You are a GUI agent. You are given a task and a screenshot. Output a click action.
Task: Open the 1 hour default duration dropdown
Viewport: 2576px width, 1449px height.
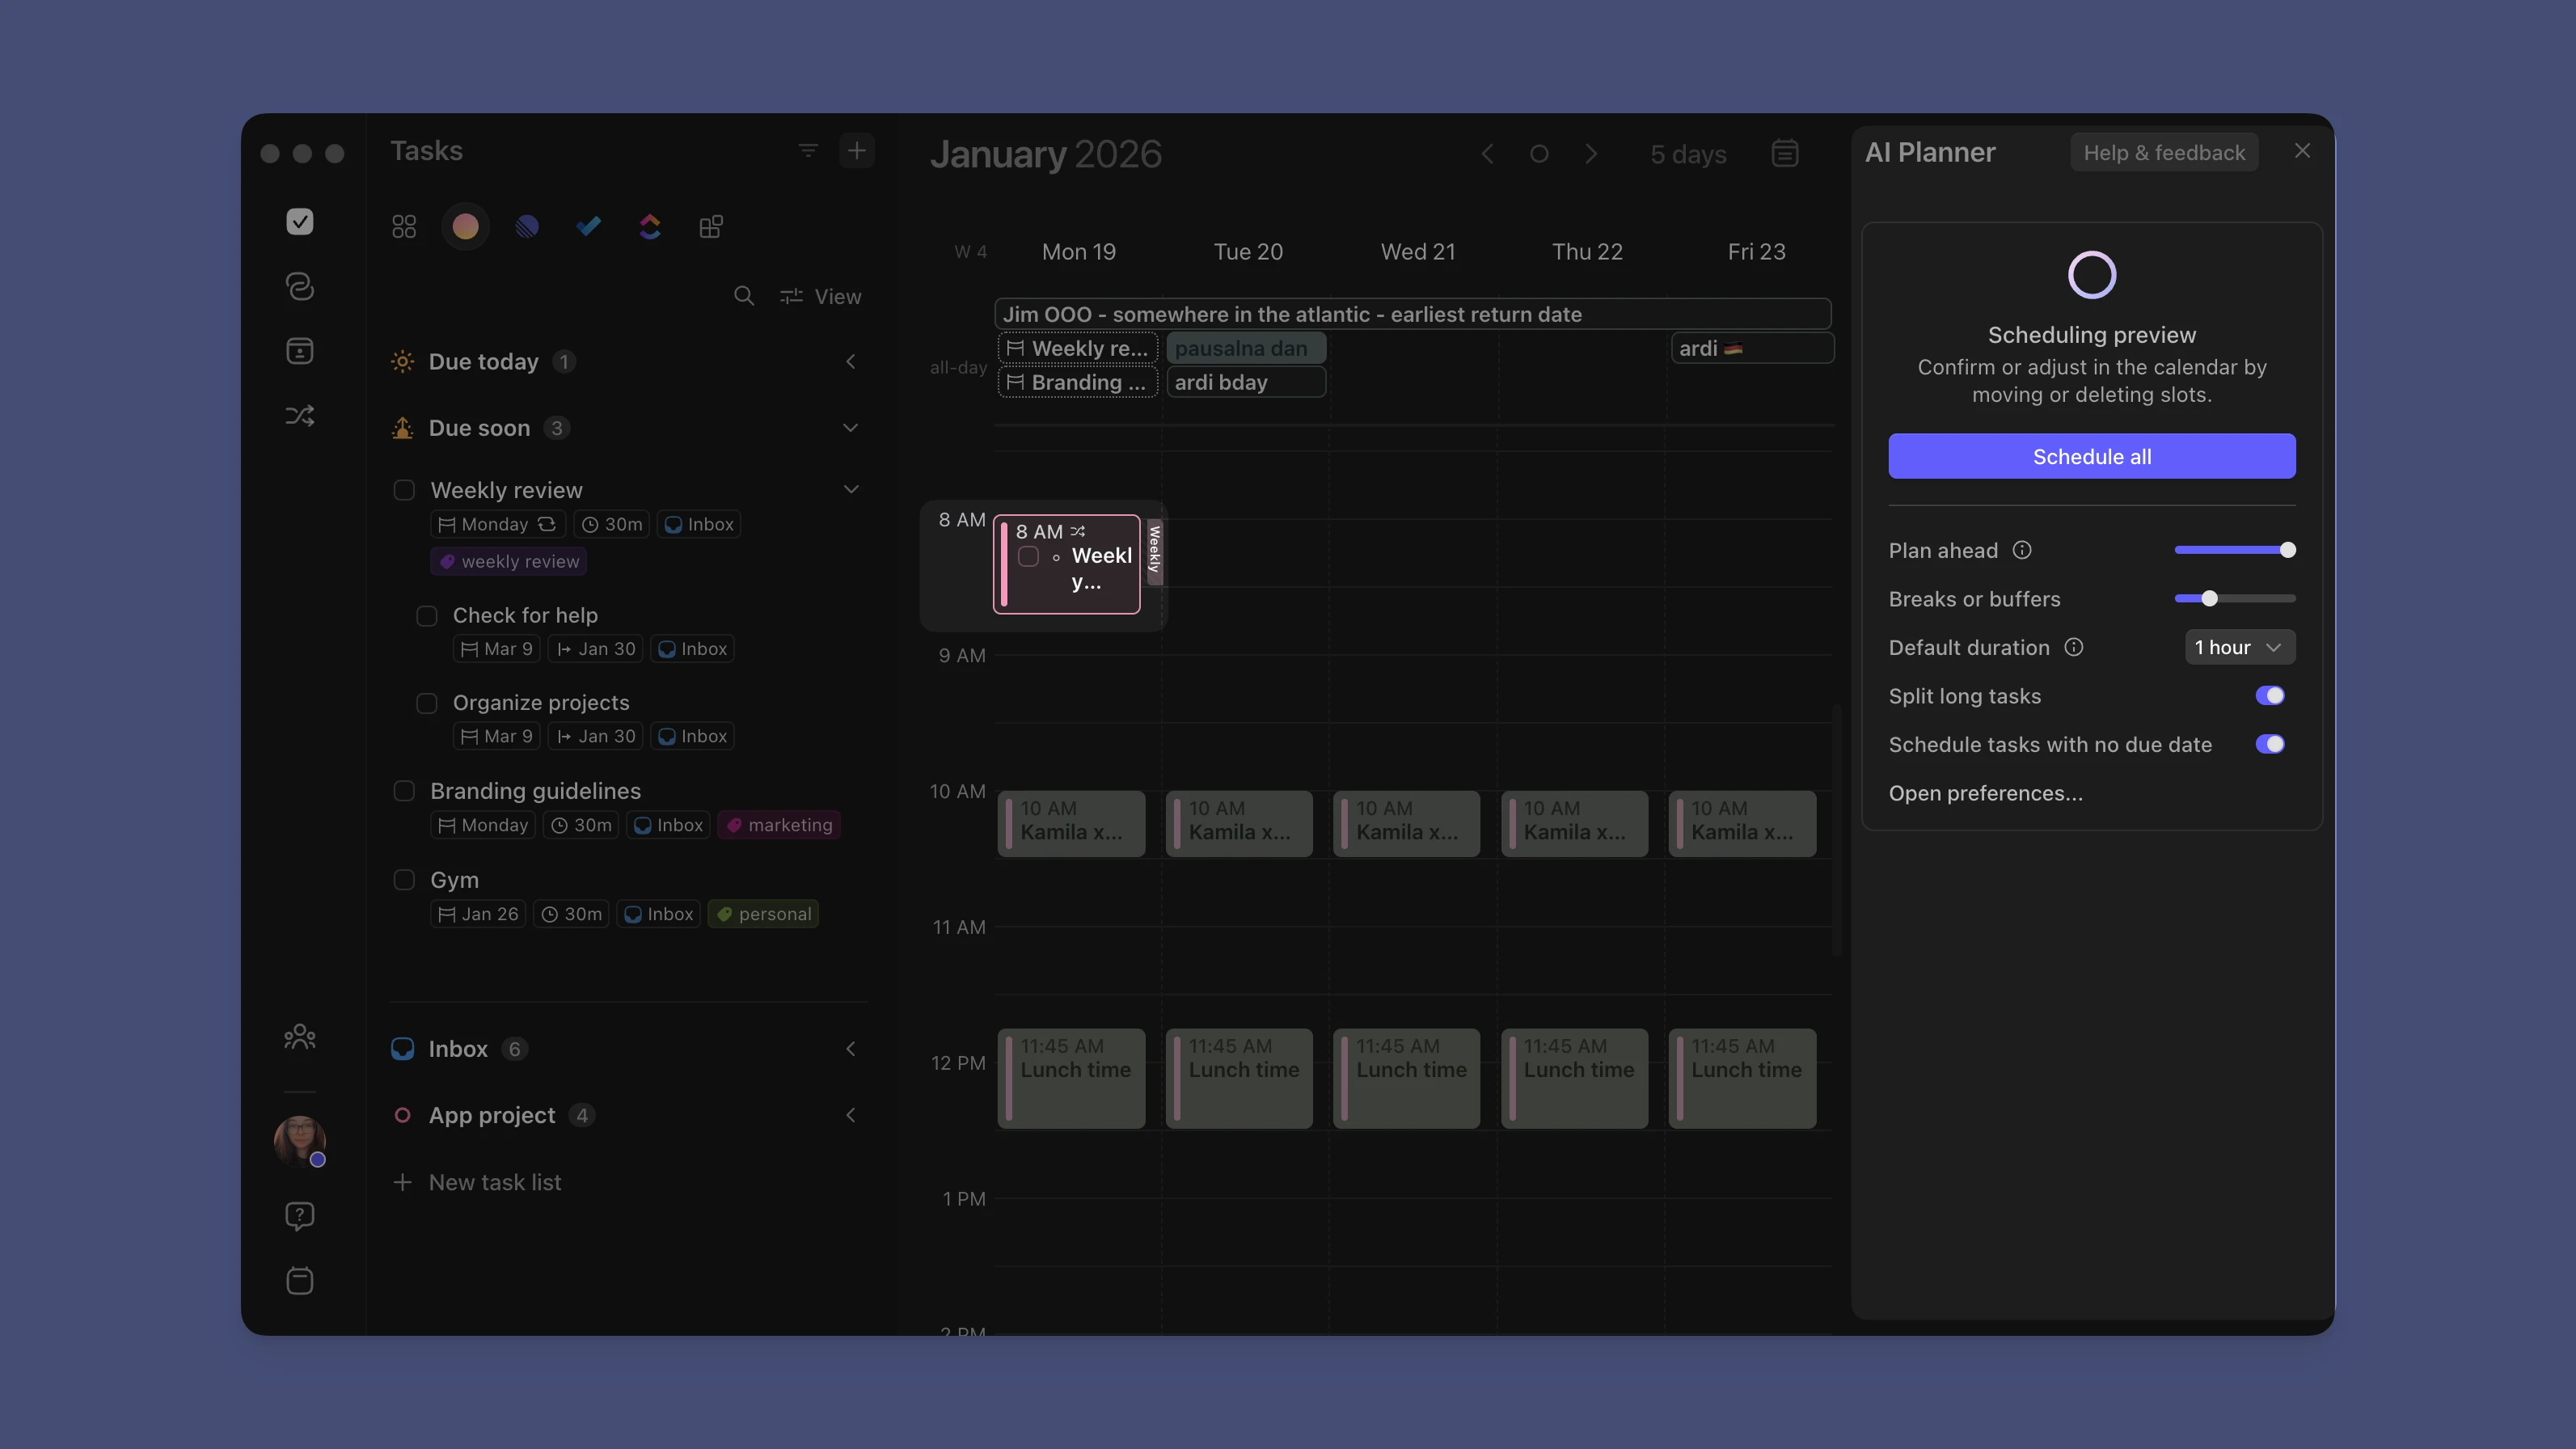[x=2238, y=647]
